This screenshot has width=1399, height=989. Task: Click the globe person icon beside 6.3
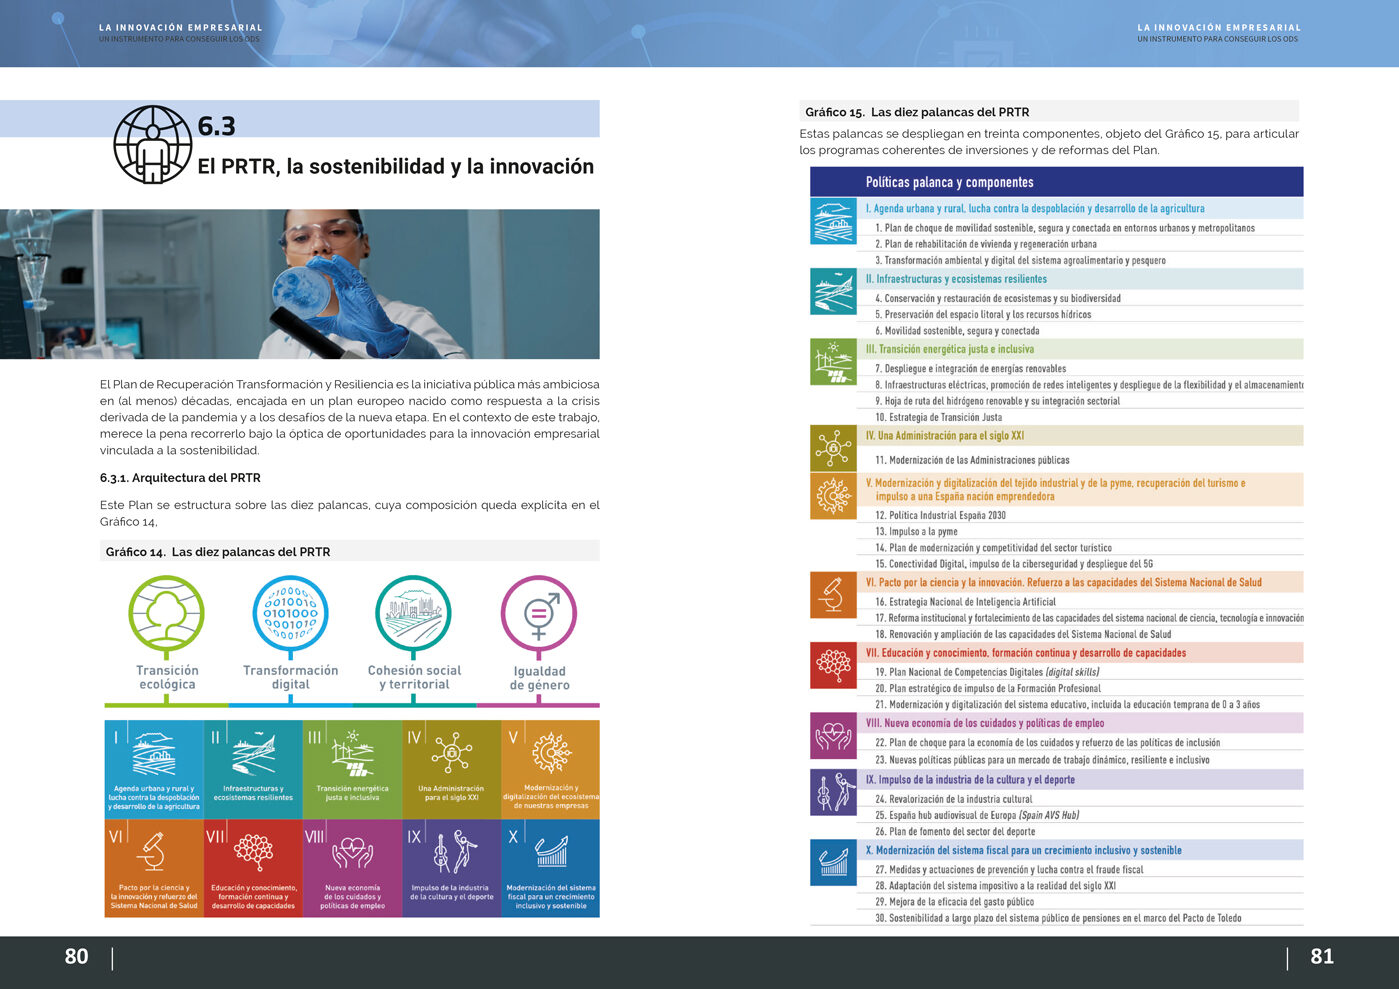[152, 145]
